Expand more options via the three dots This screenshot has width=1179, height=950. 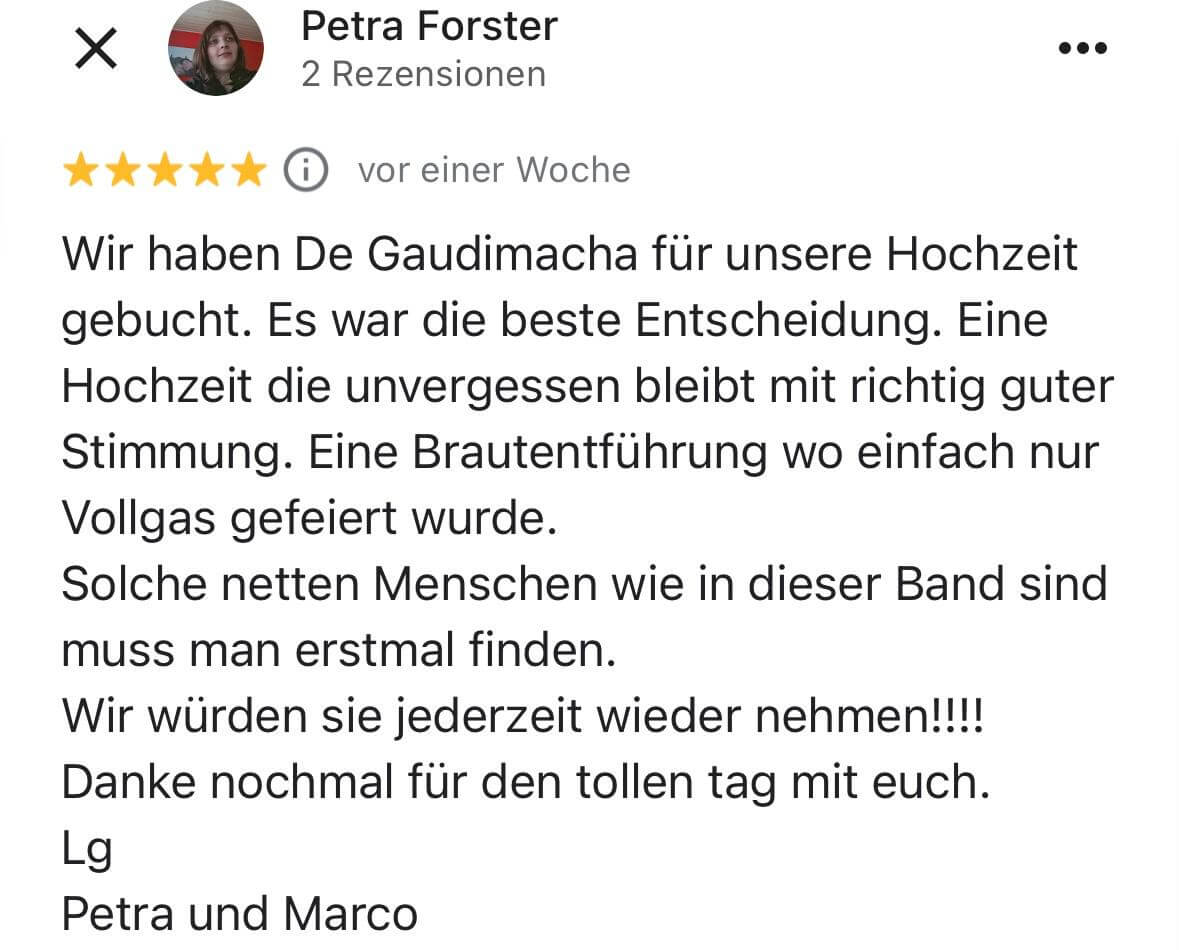coord(1081,48)
